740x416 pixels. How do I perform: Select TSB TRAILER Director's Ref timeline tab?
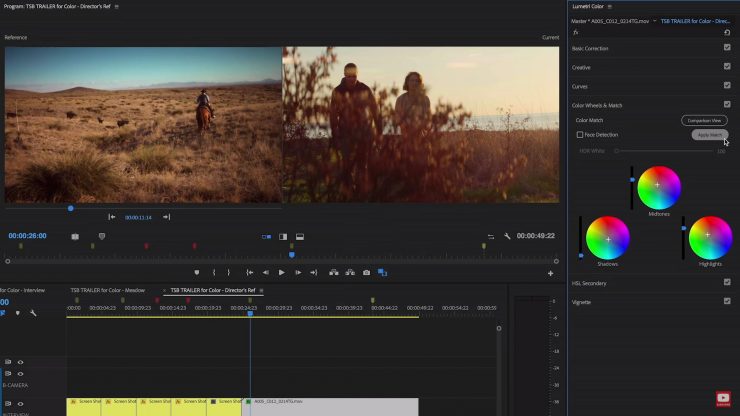coord(212,290)
